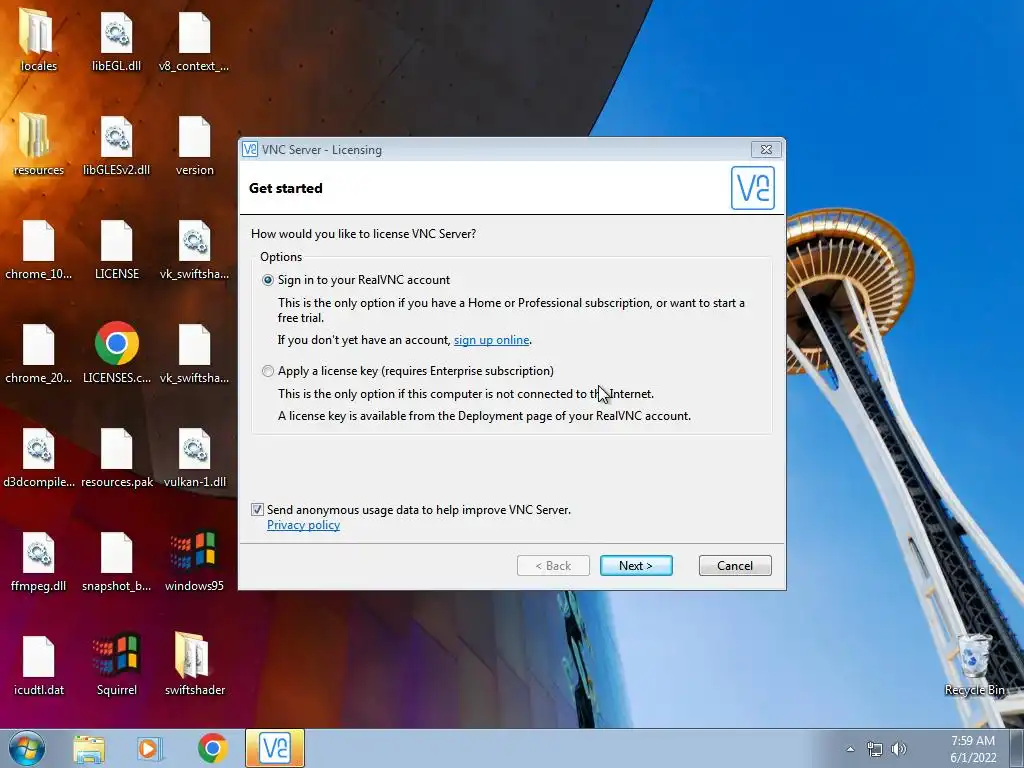Open the Windows Start menu

pos(27,748)
